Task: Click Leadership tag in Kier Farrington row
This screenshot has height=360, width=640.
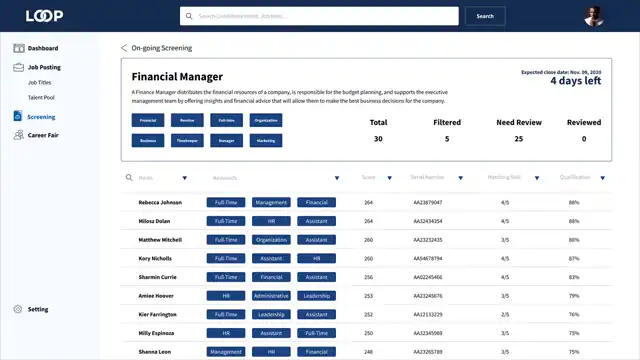Action: tap(271, 315)
